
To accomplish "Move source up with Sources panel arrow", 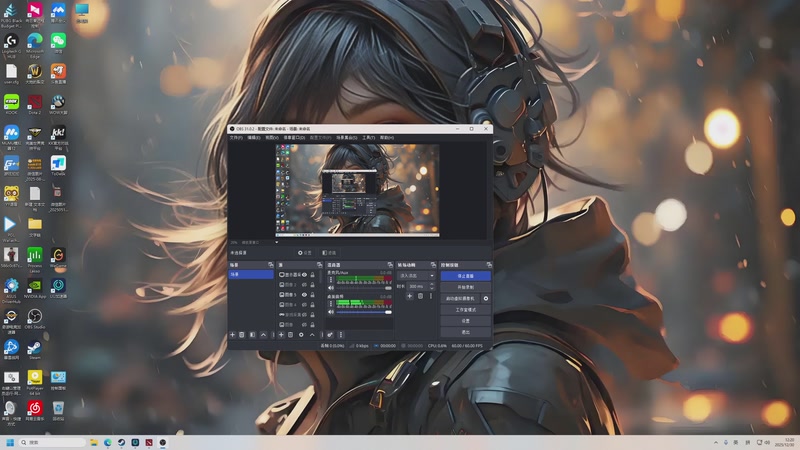I will pos(312,335).
